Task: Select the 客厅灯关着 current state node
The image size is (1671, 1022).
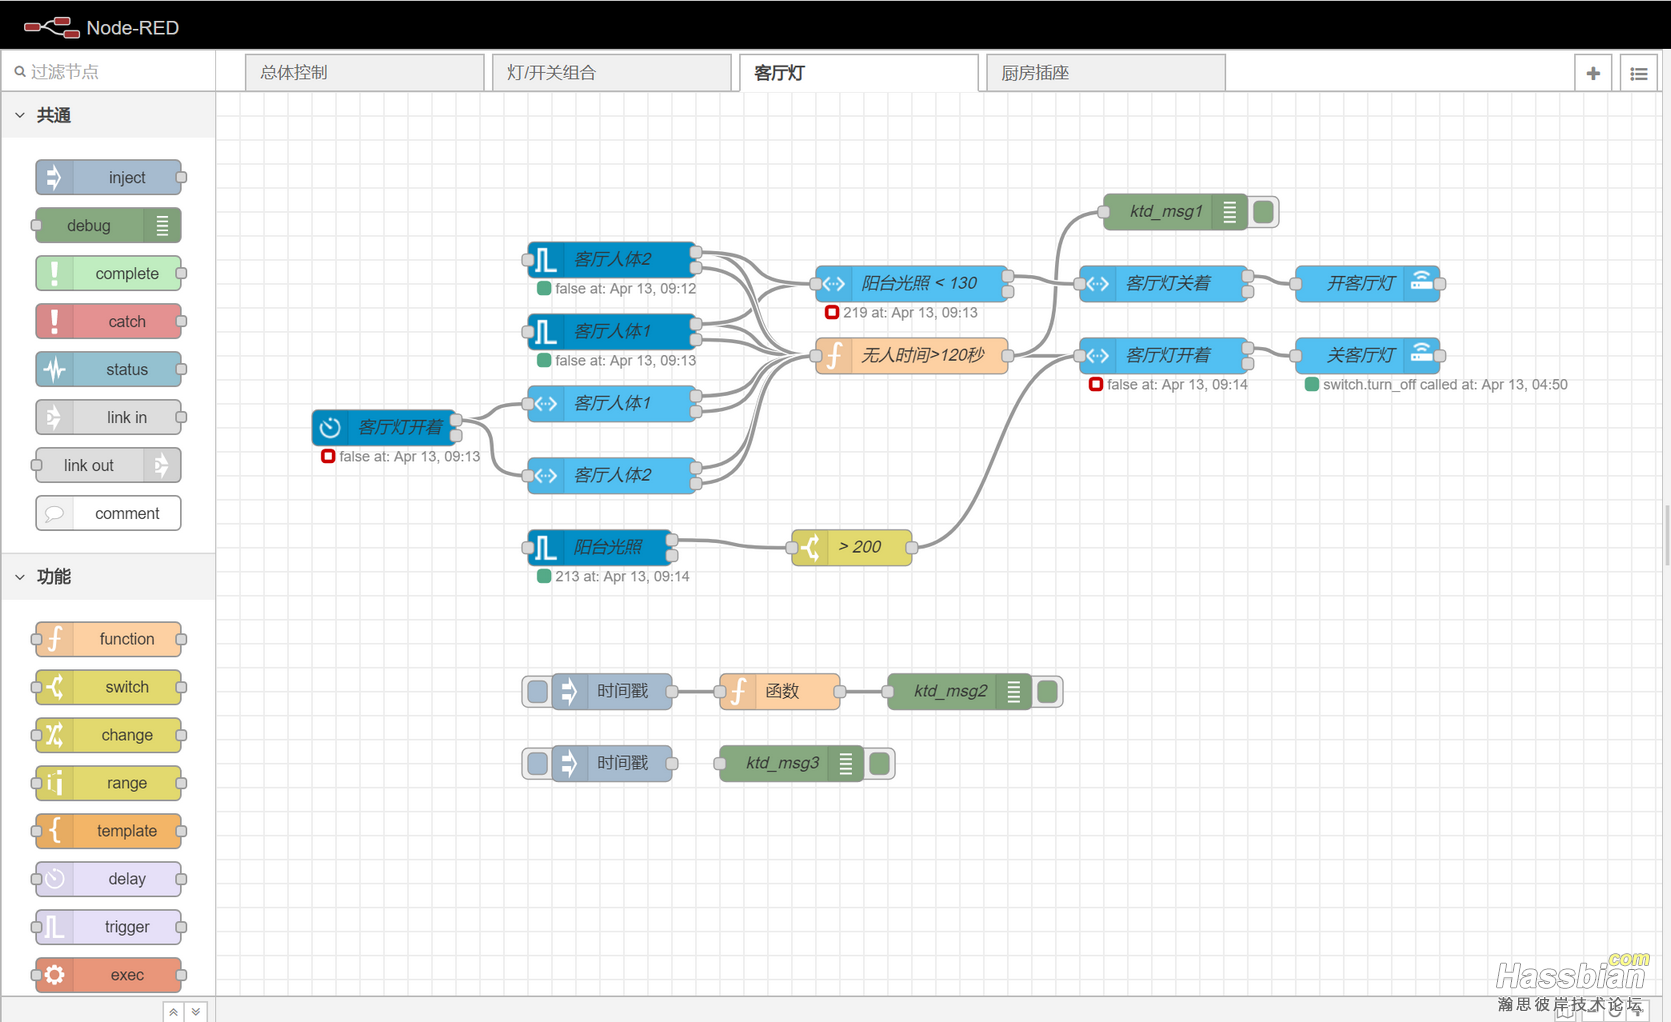Action: coord(1163,283)
